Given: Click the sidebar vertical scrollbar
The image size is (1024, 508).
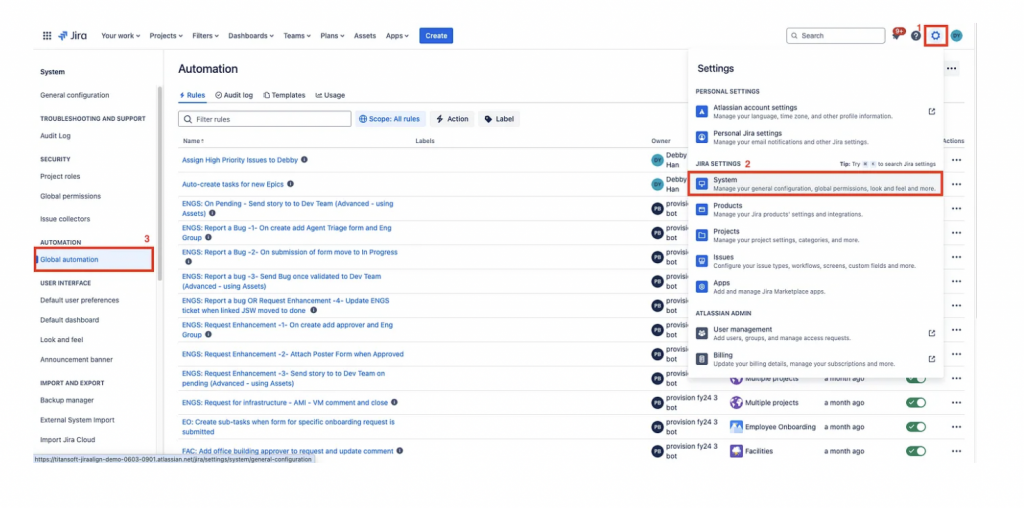Looking at the screenshot, I should pyautogui.click(x=159, y=183).
